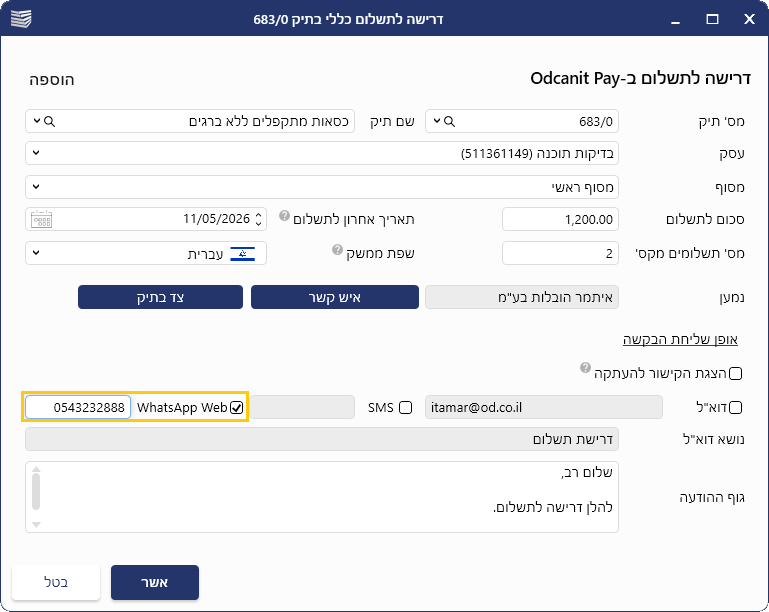769x612 pixels.
Task: Tick the הצגת הקישור להעתקה checkbox
Action: point(735,374)
